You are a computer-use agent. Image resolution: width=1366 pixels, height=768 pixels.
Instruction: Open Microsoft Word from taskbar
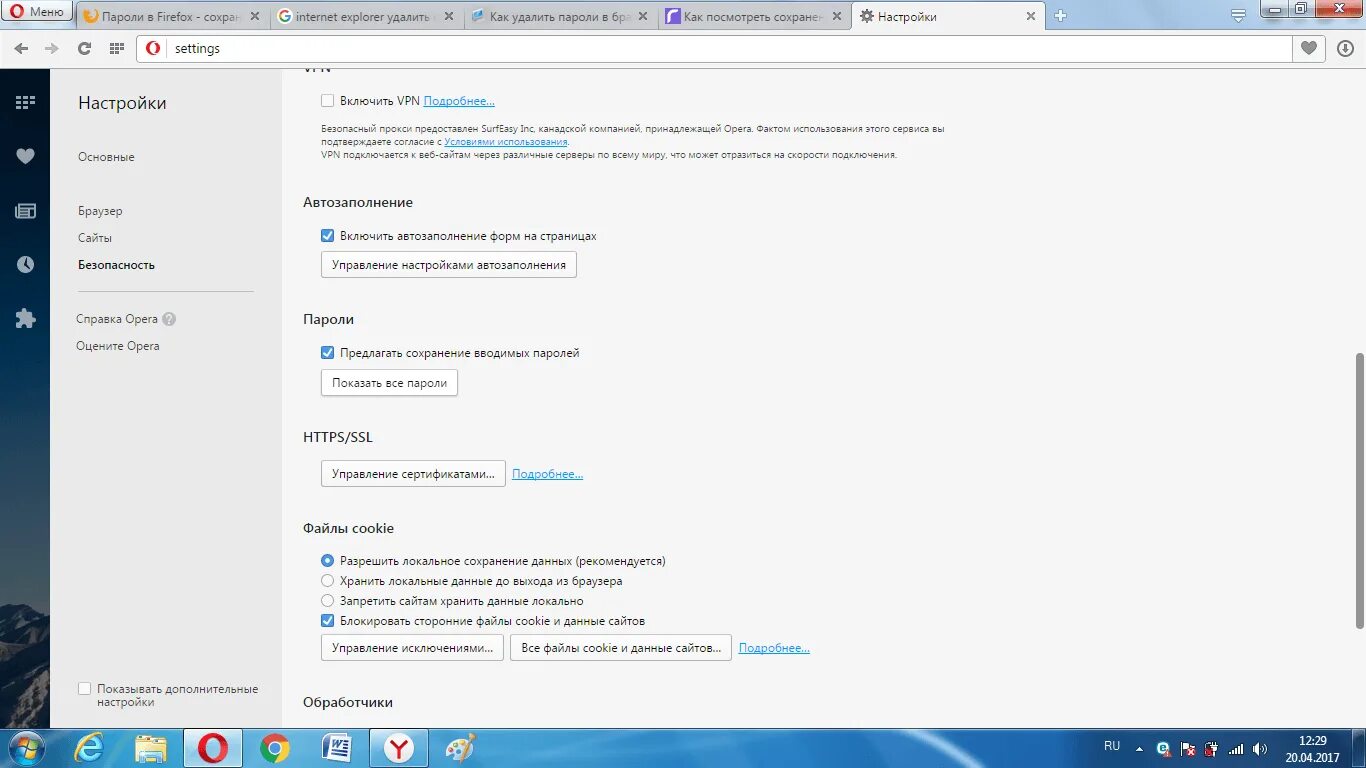(x=337, y=748)
